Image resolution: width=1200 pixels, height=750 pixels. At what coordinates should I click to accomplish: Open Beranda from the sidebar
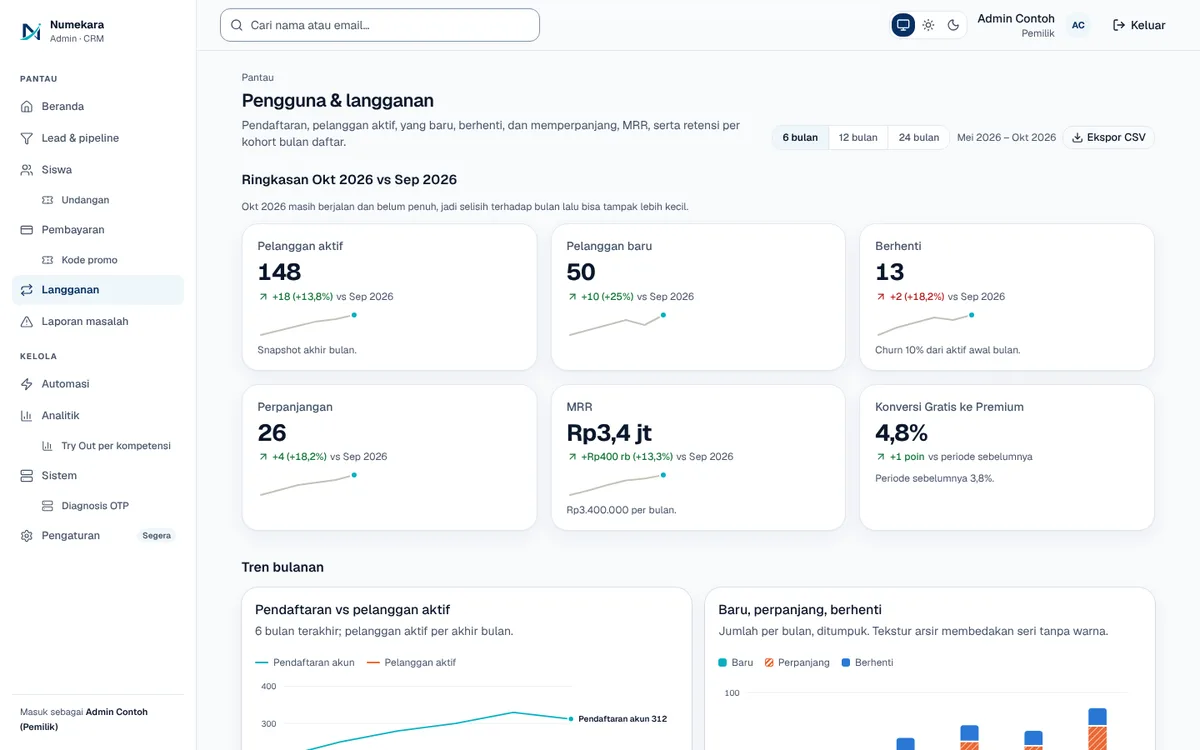98,106
